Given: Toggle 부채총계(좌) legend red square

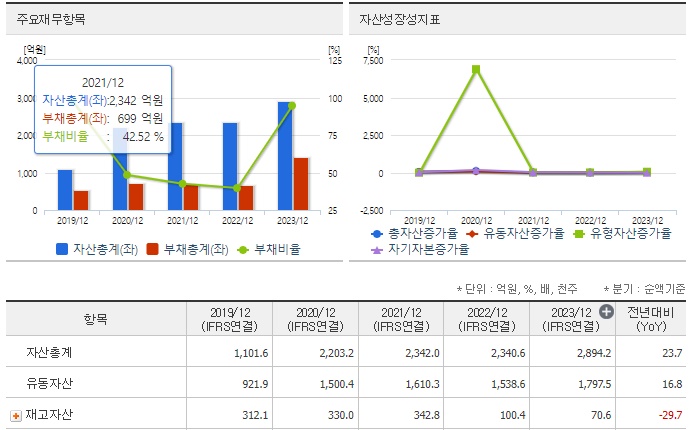Looking at the screenshot, I should 152,249.
